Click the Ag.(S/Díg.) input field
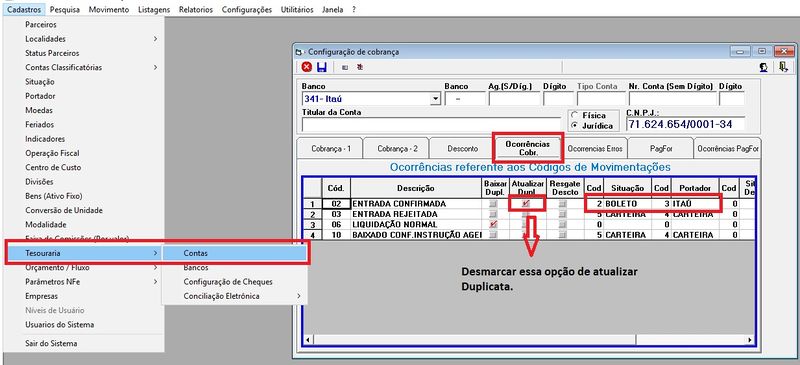 (x=513, y=99)
